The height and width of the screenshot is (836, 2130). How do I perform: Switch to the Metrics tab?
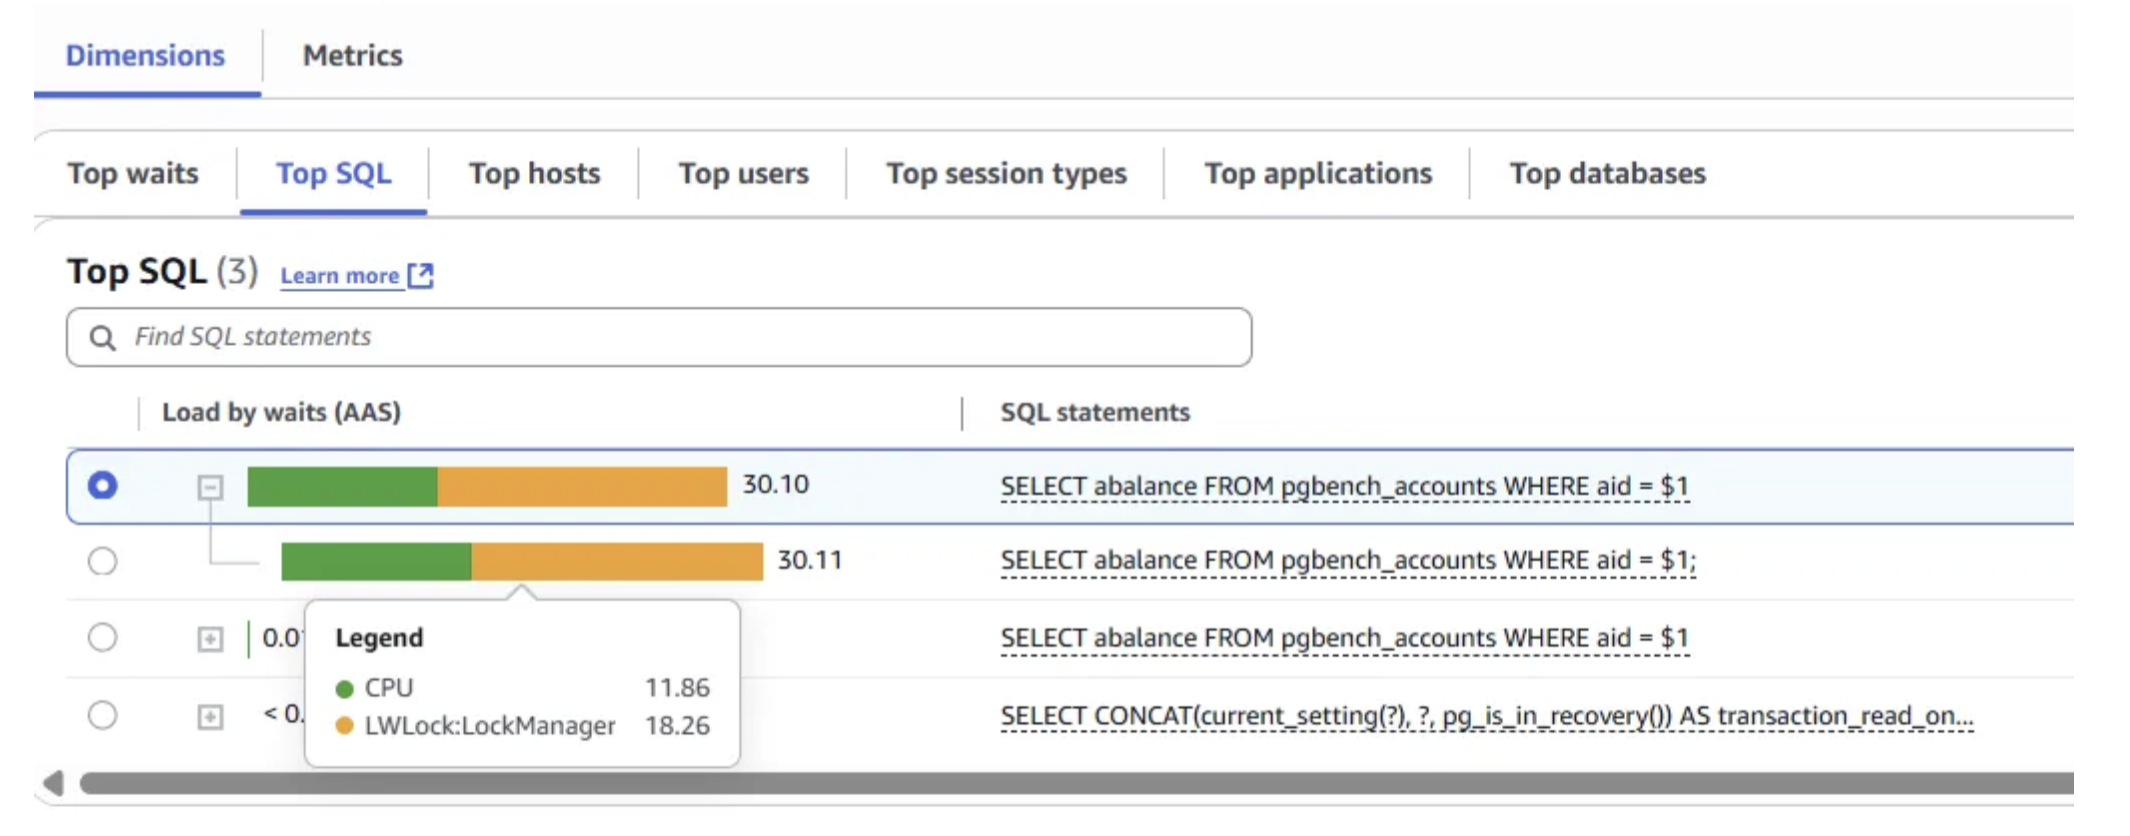tap(352, 56)
